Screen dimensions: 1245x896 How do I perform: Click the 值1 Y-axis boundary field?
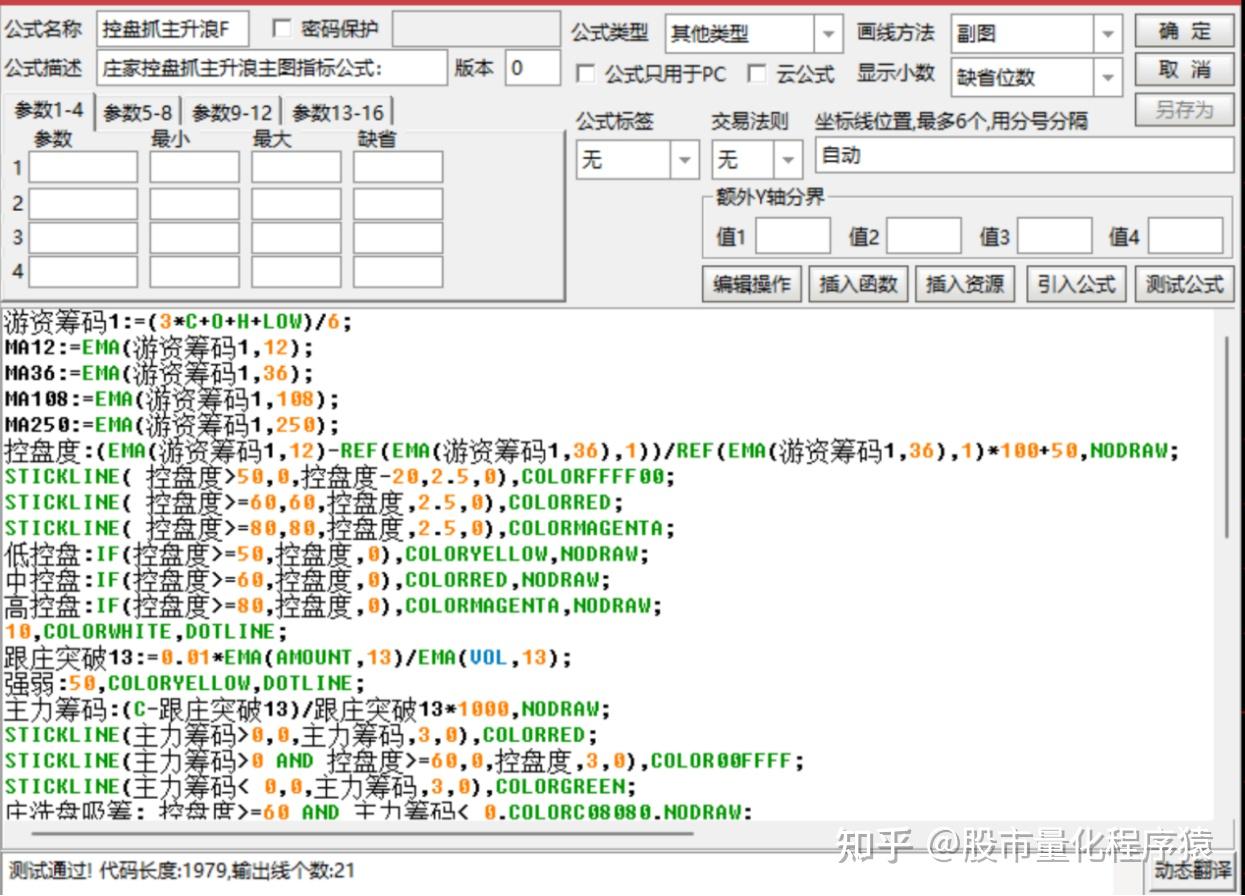[793, 237]
